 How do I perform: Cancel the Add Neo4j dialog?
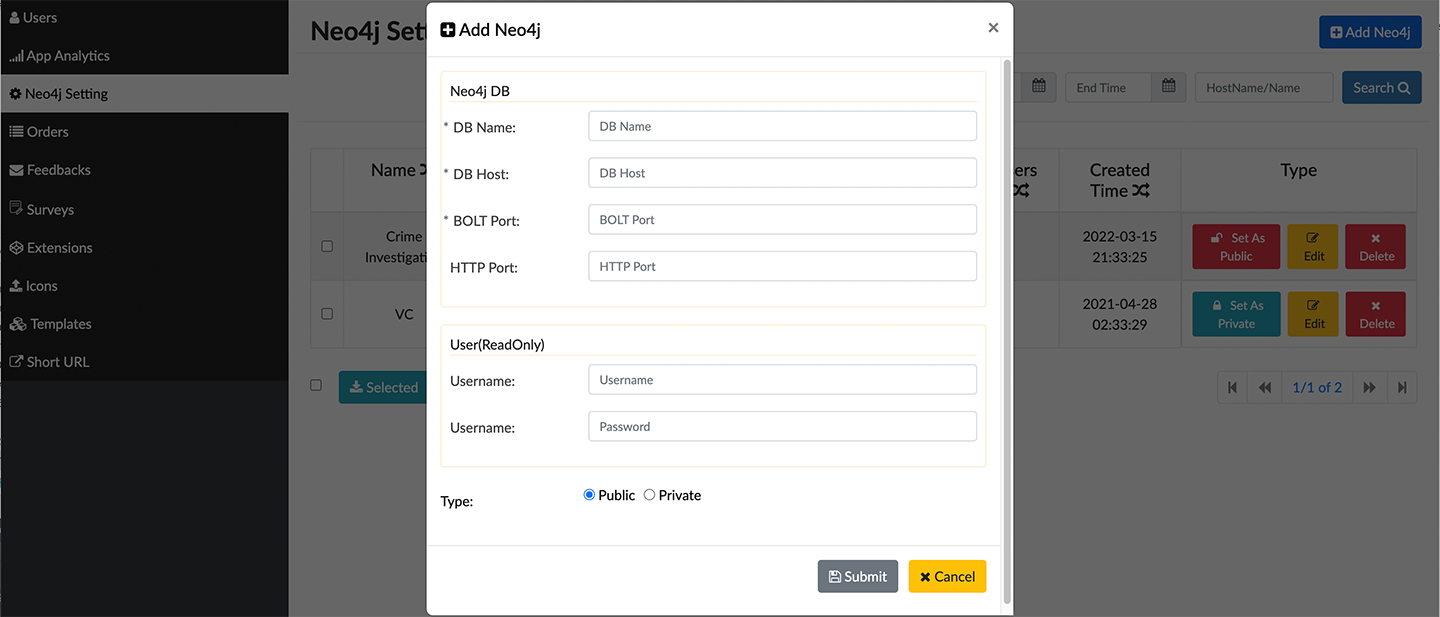point(947,576)
